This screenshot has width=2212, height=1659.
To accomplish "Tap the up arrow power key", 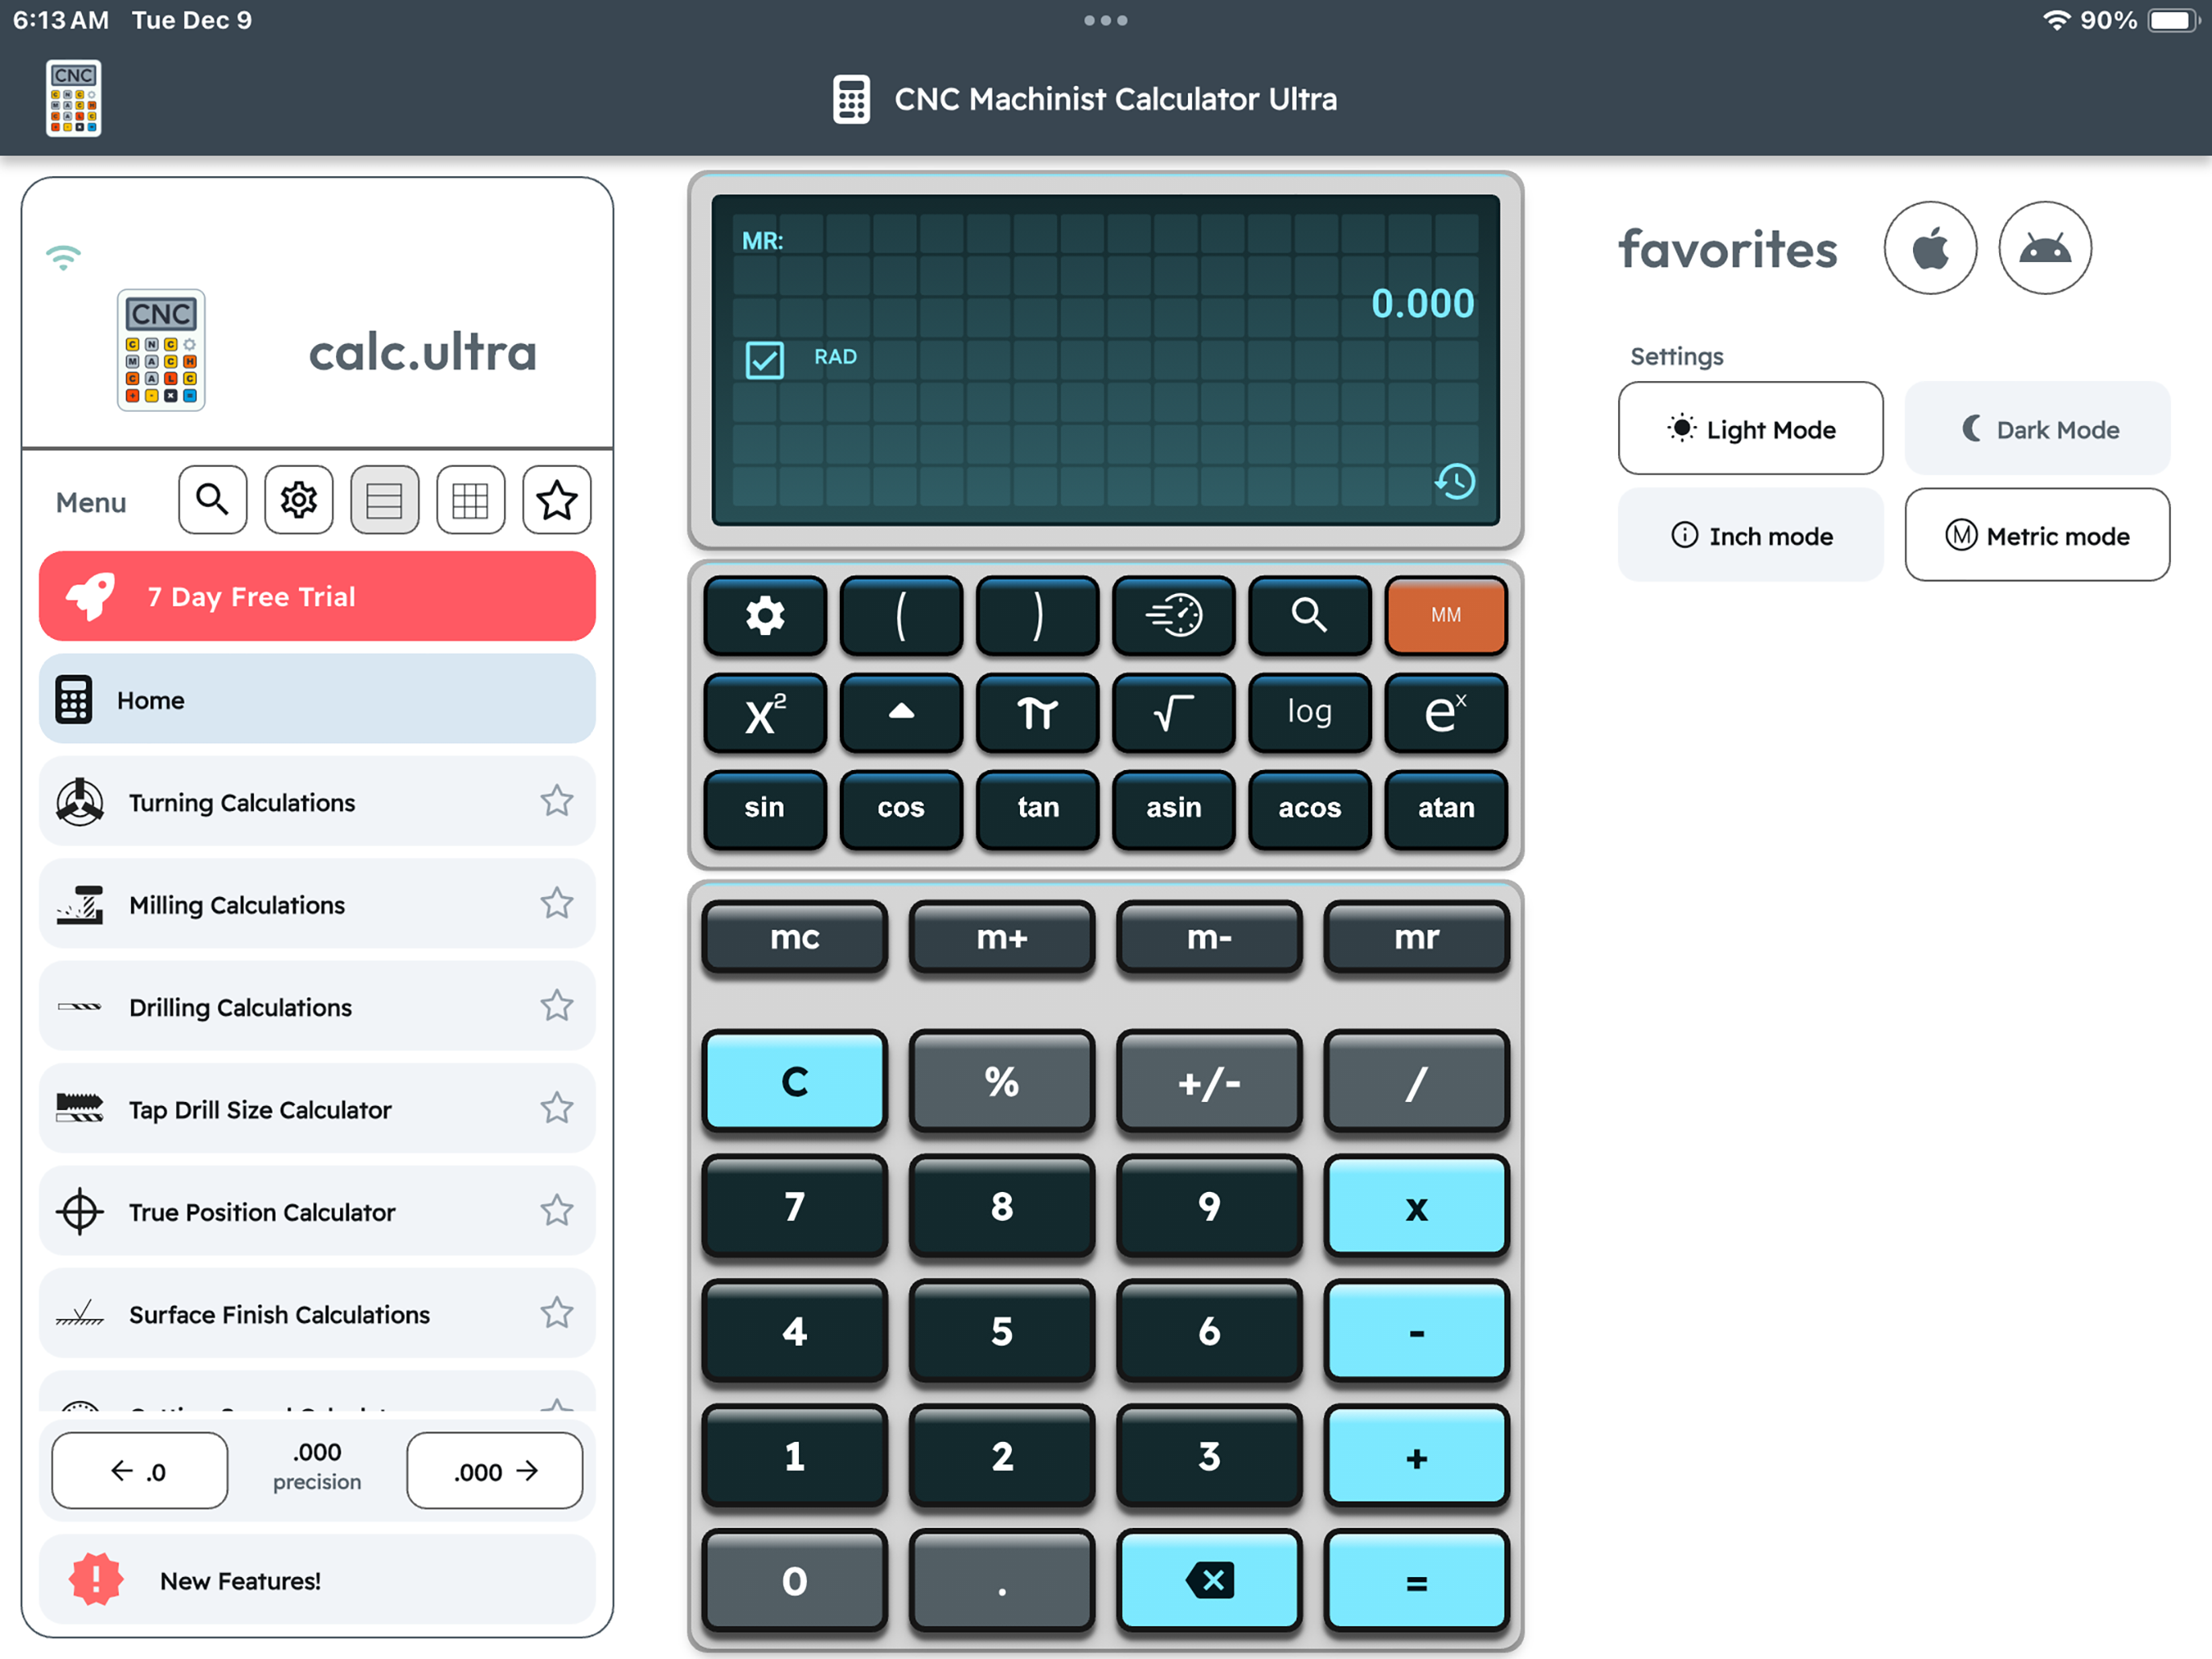I will (901, 712).
